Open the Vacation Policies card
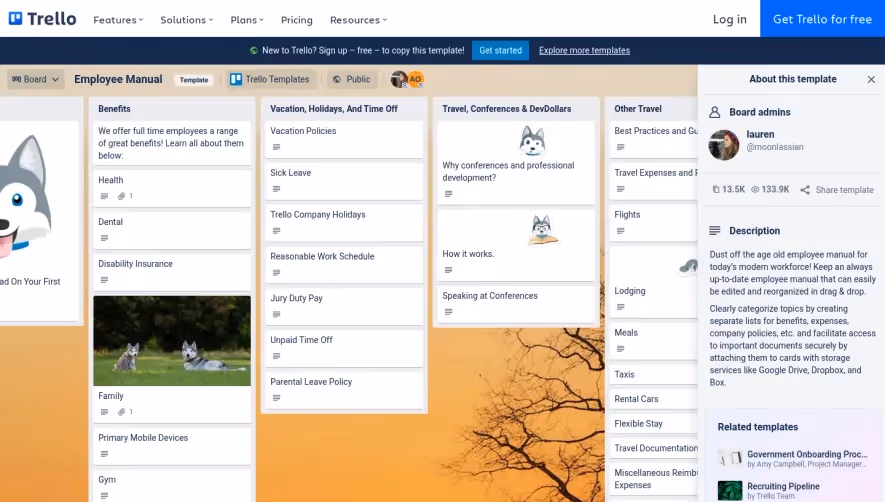The width and height of the screenshot is (885, 502). click(x=344, y=139)
